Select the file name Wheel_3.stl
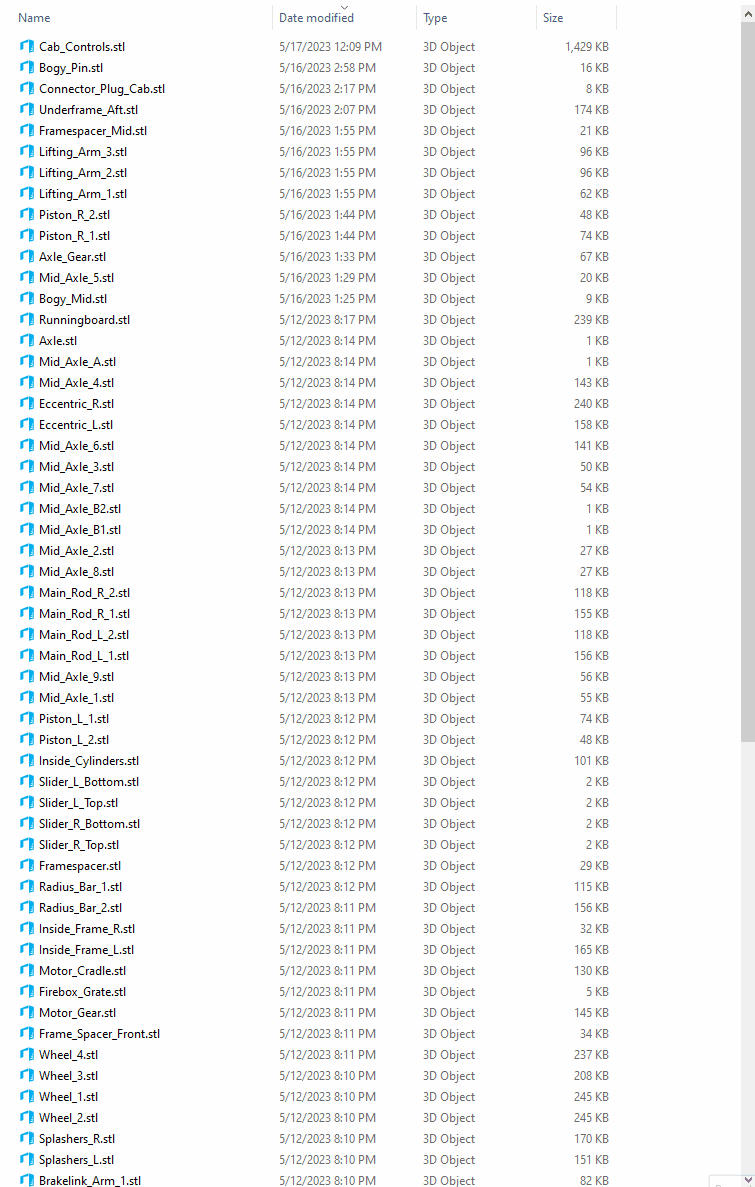Screen dimensions: 755x1187 coord(68,1076)
